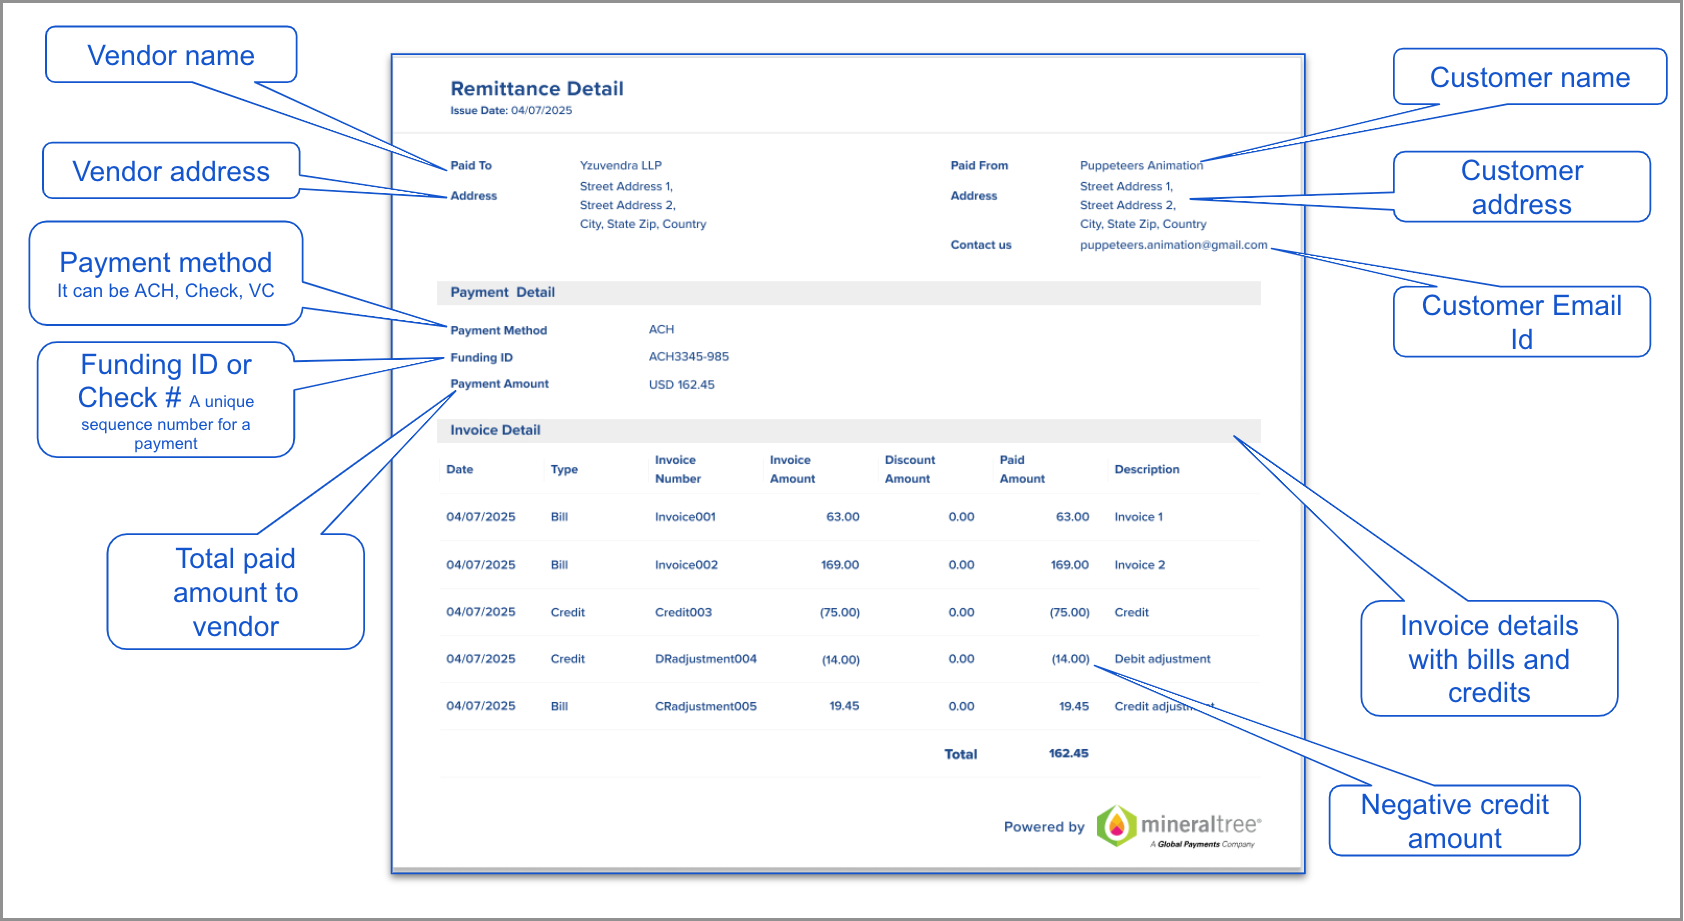Select the Payment Detail section header
The image size is (1684, 921).
point(502,292)
